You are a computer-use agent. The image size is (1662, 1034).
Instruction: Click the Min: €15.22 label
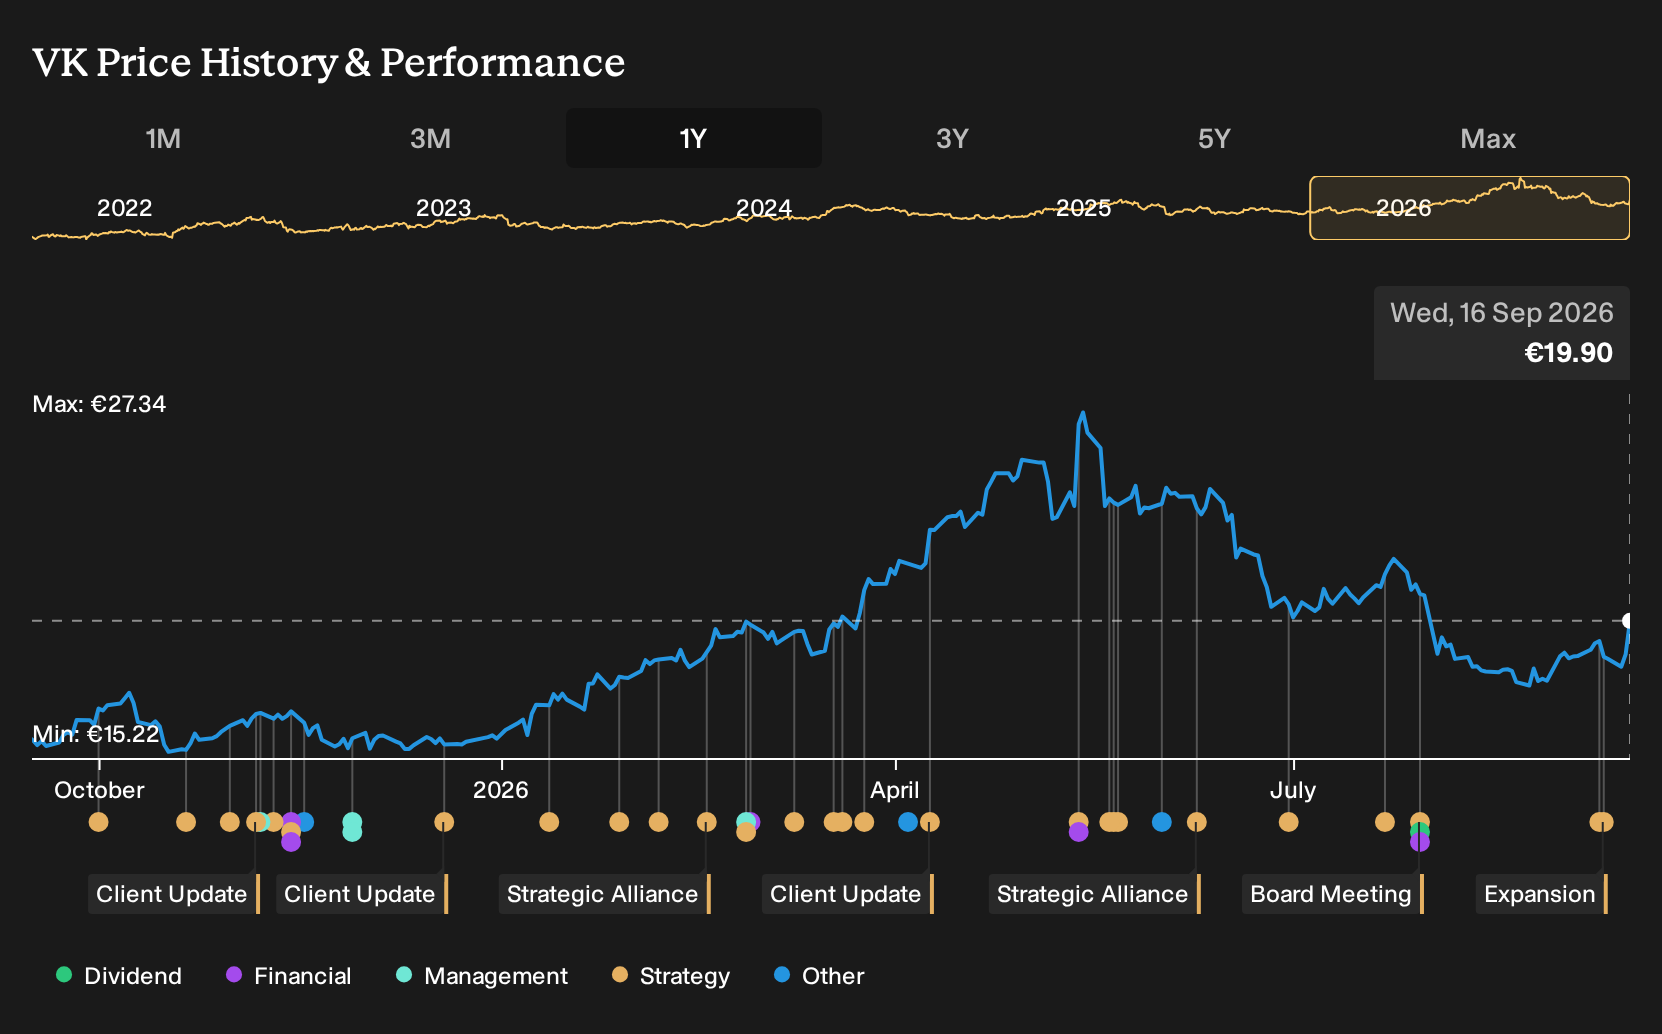96,734
